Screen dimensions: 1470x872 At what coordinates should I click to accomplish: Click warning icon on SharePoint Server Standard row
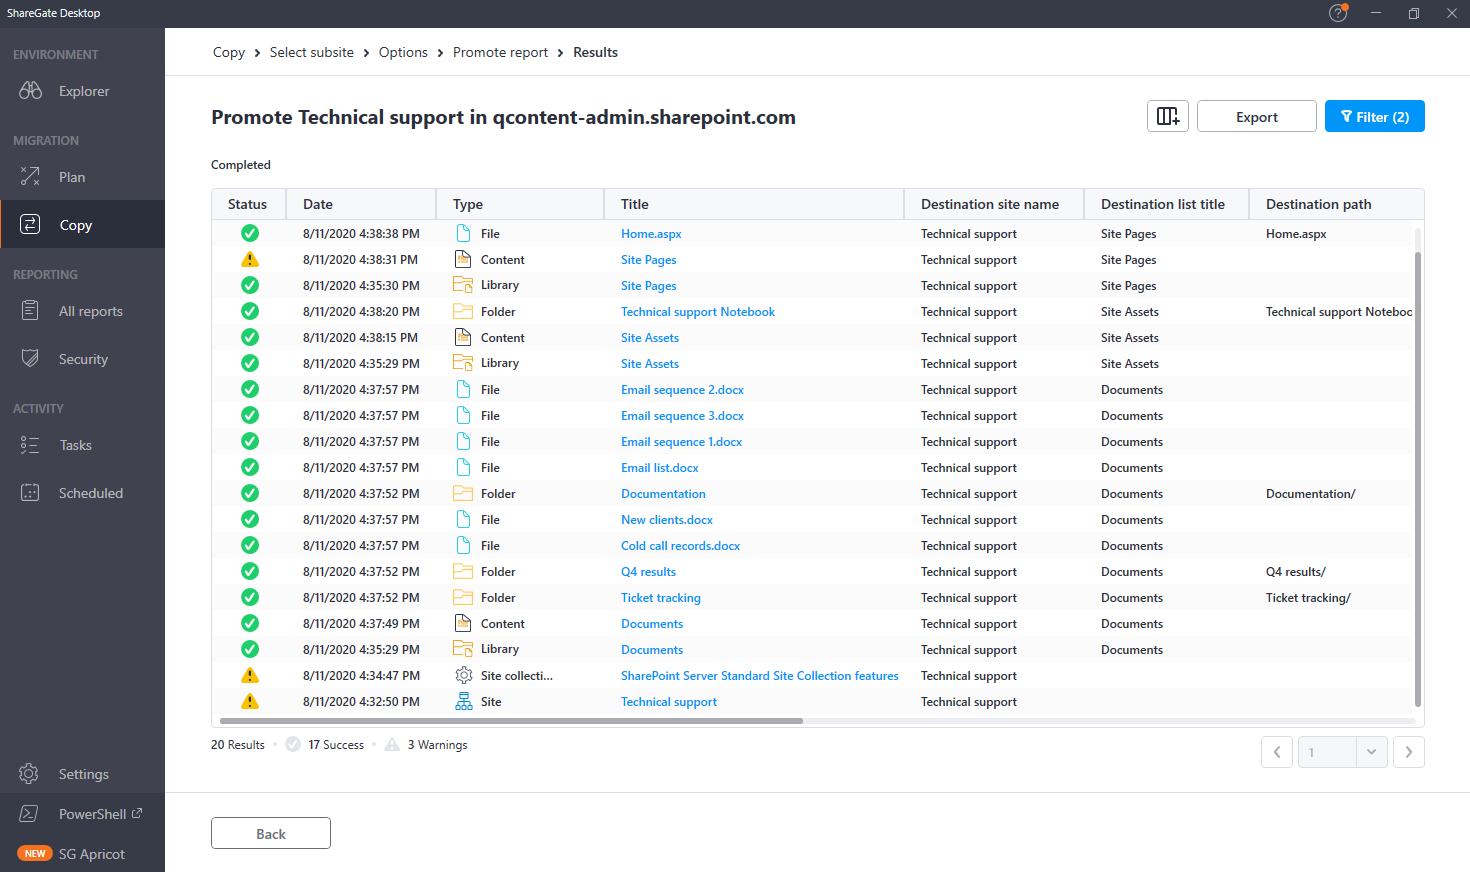(250, 675)
